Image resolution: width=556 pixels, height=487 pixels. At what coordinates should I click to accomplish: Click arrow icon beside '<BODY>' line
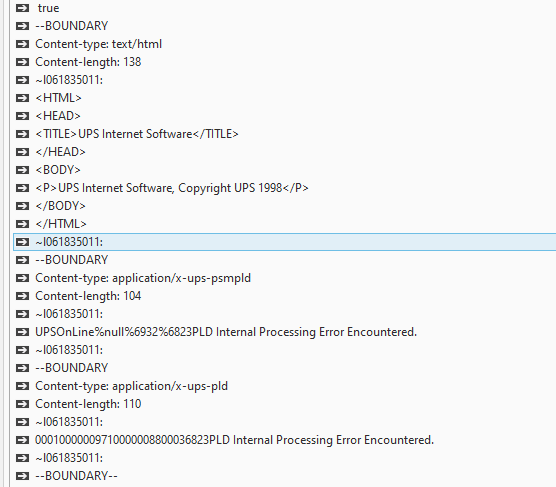point(22,170)
